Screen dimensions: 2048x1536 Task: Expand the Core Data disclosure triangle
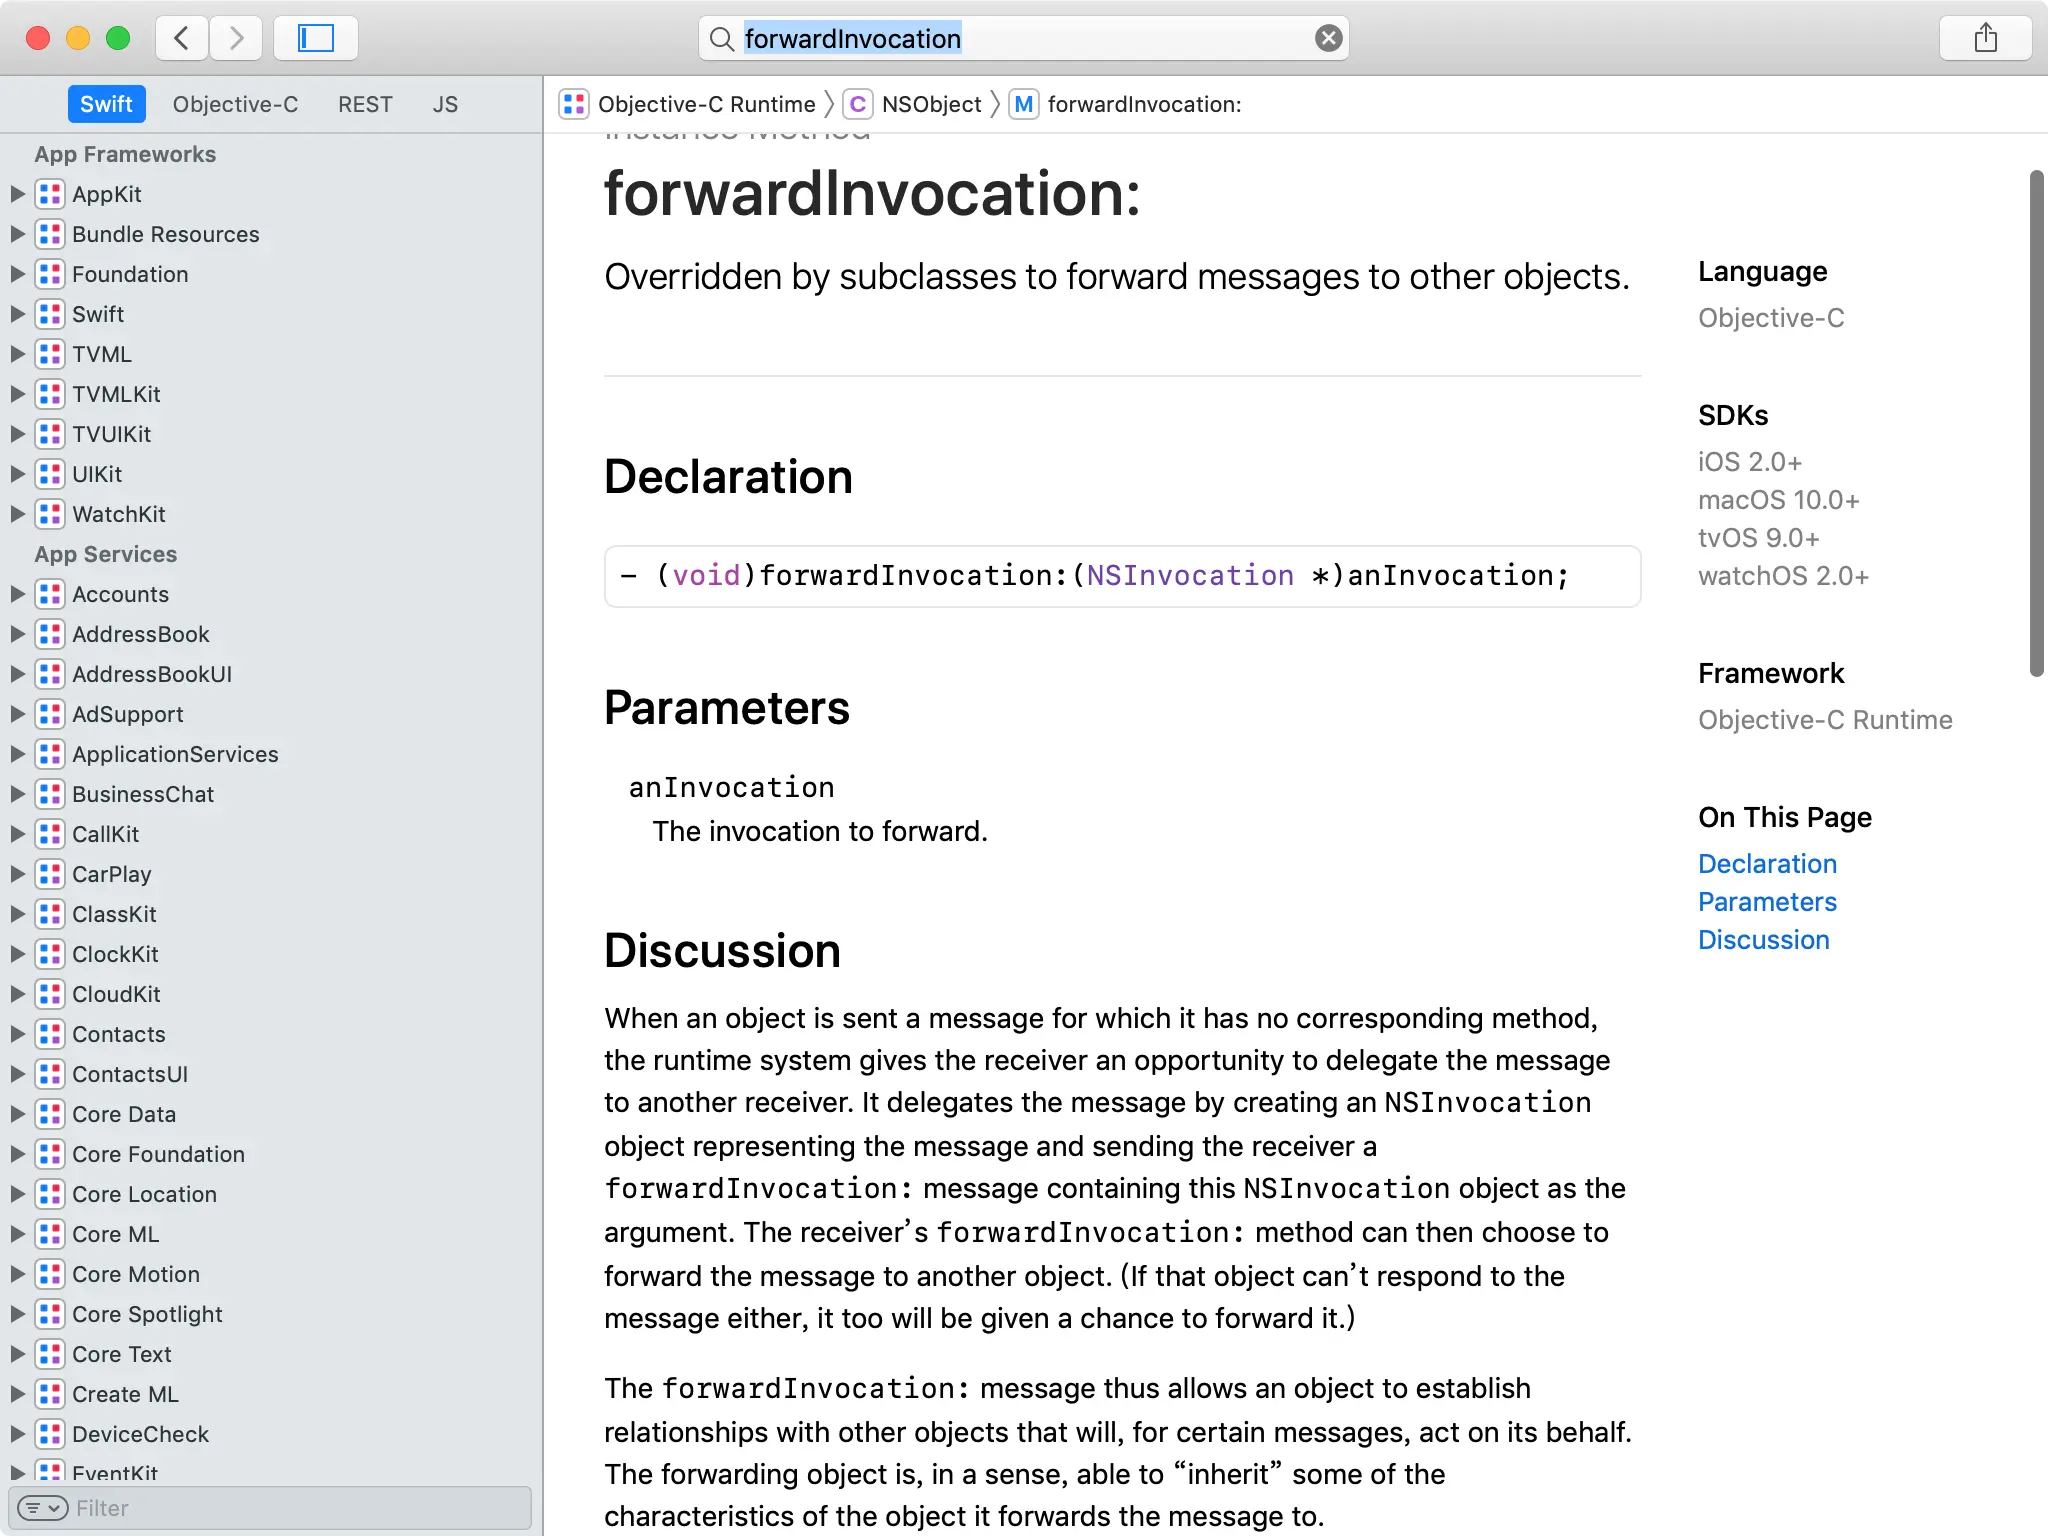(17, 1114)
